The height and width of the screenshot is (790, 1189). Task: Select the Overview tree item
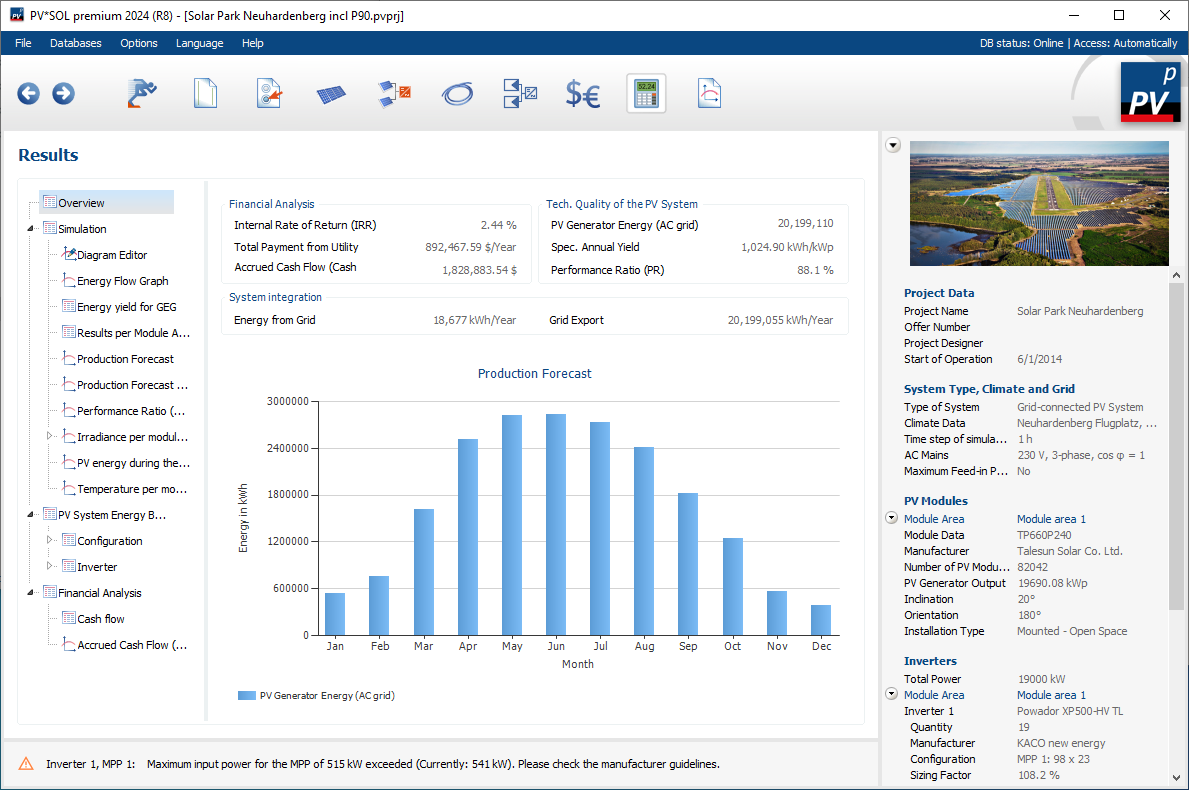point(106,202)
